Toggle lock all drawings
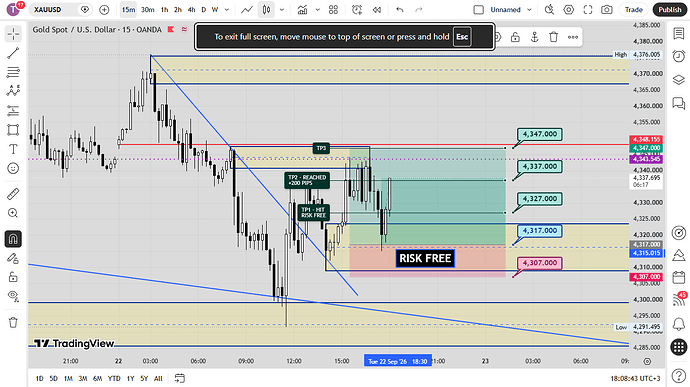Screen dimensions: 690x387 click(13, 277)
